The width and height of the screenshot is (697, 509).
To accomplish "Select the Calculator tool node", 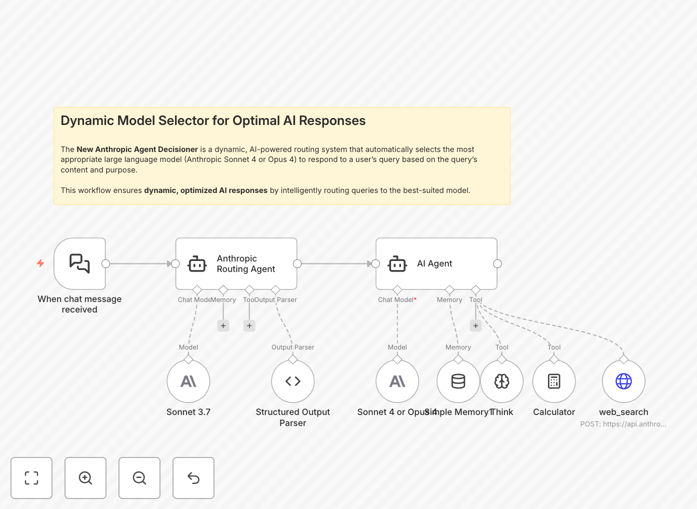I will (554, 381).
